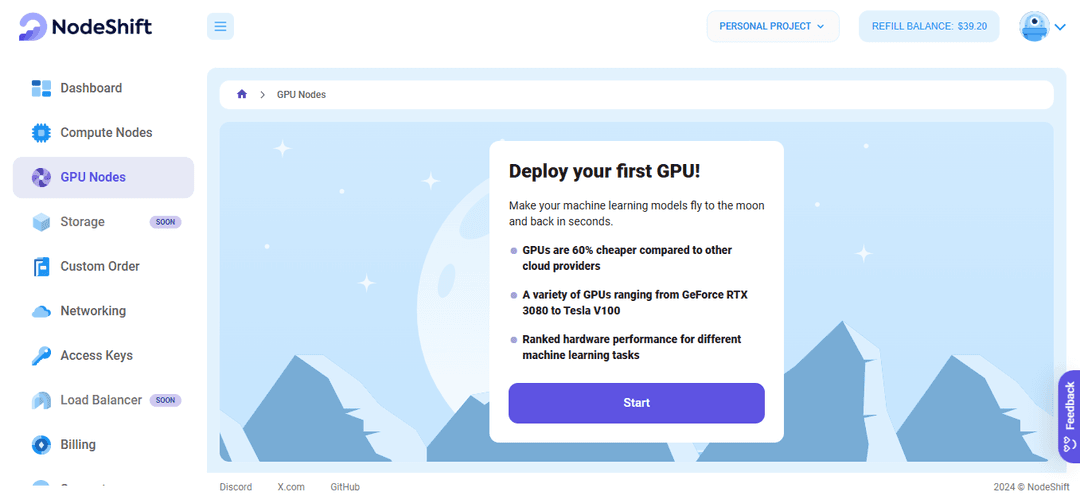Click the NodeShift logo

pos(85,27)
